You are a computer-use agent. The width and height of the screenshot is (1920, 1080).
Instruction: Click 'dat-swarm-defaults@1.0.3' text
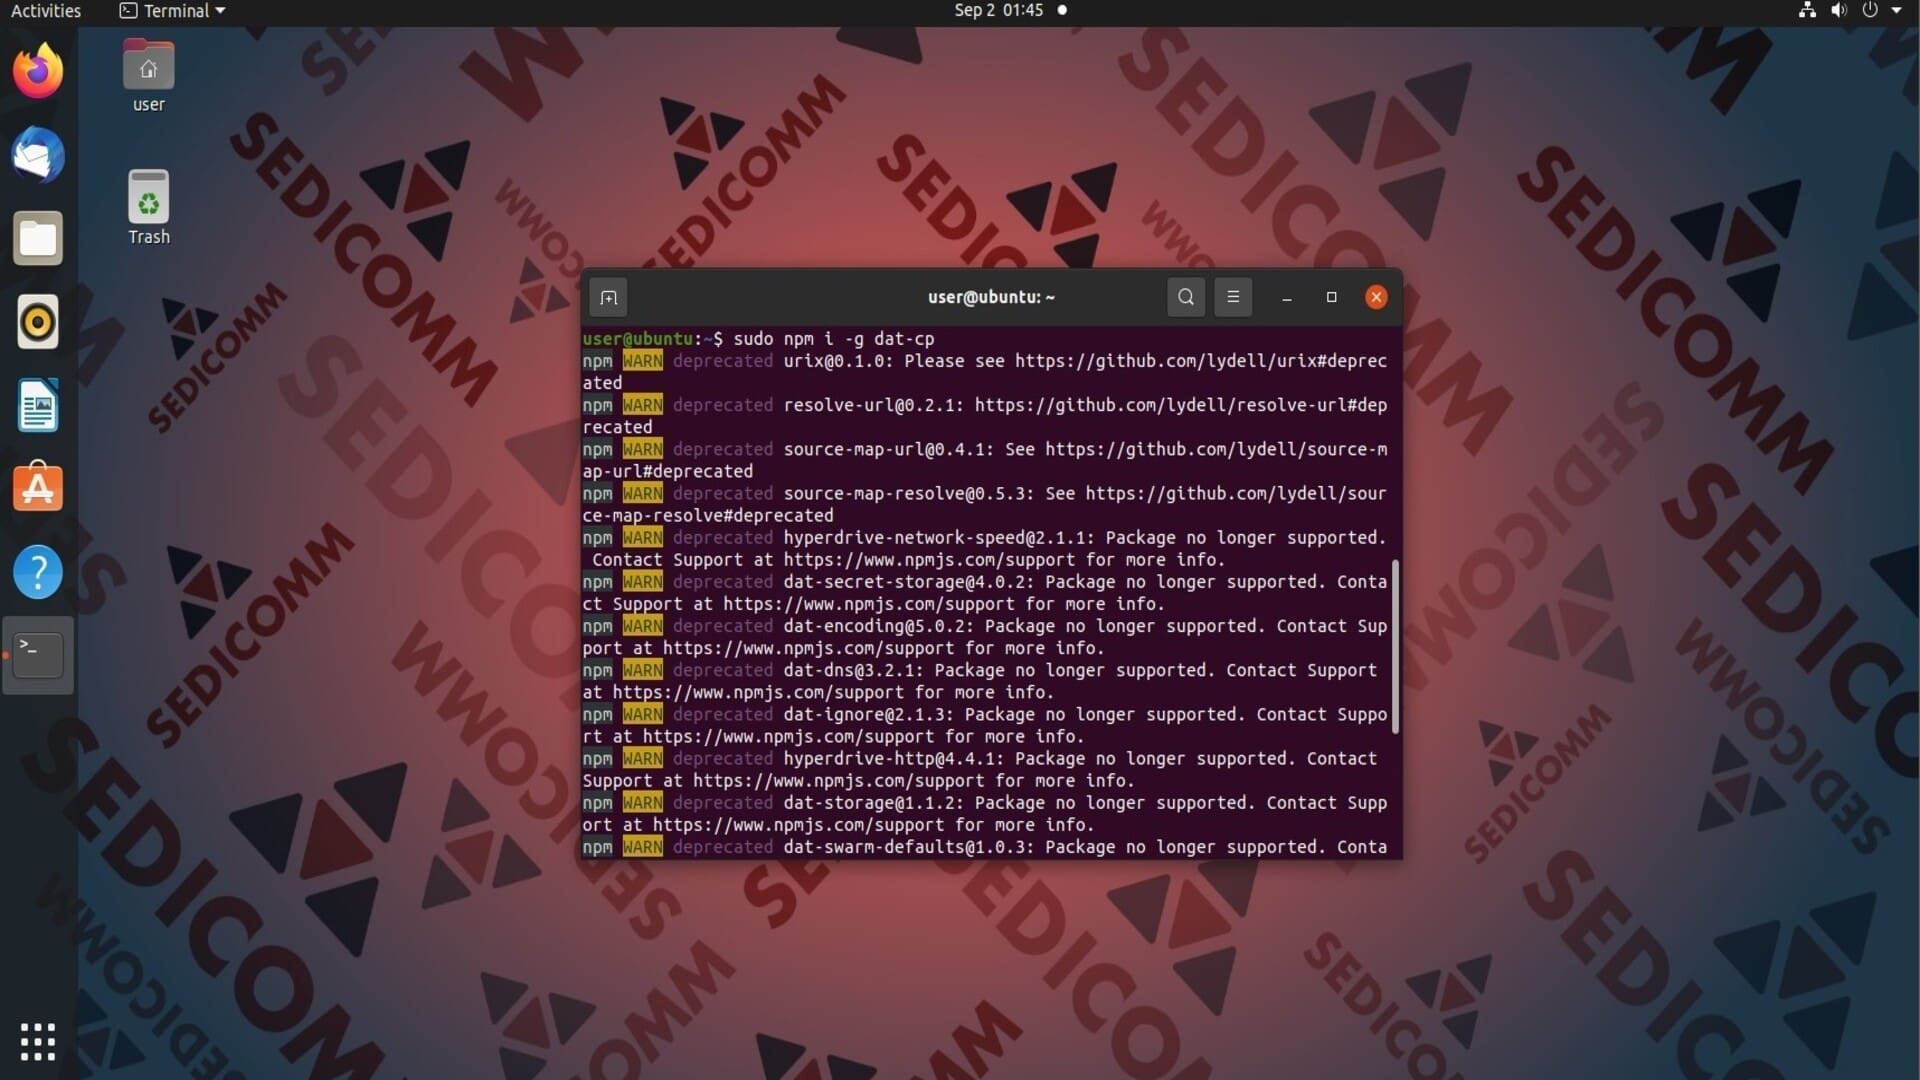908,847
